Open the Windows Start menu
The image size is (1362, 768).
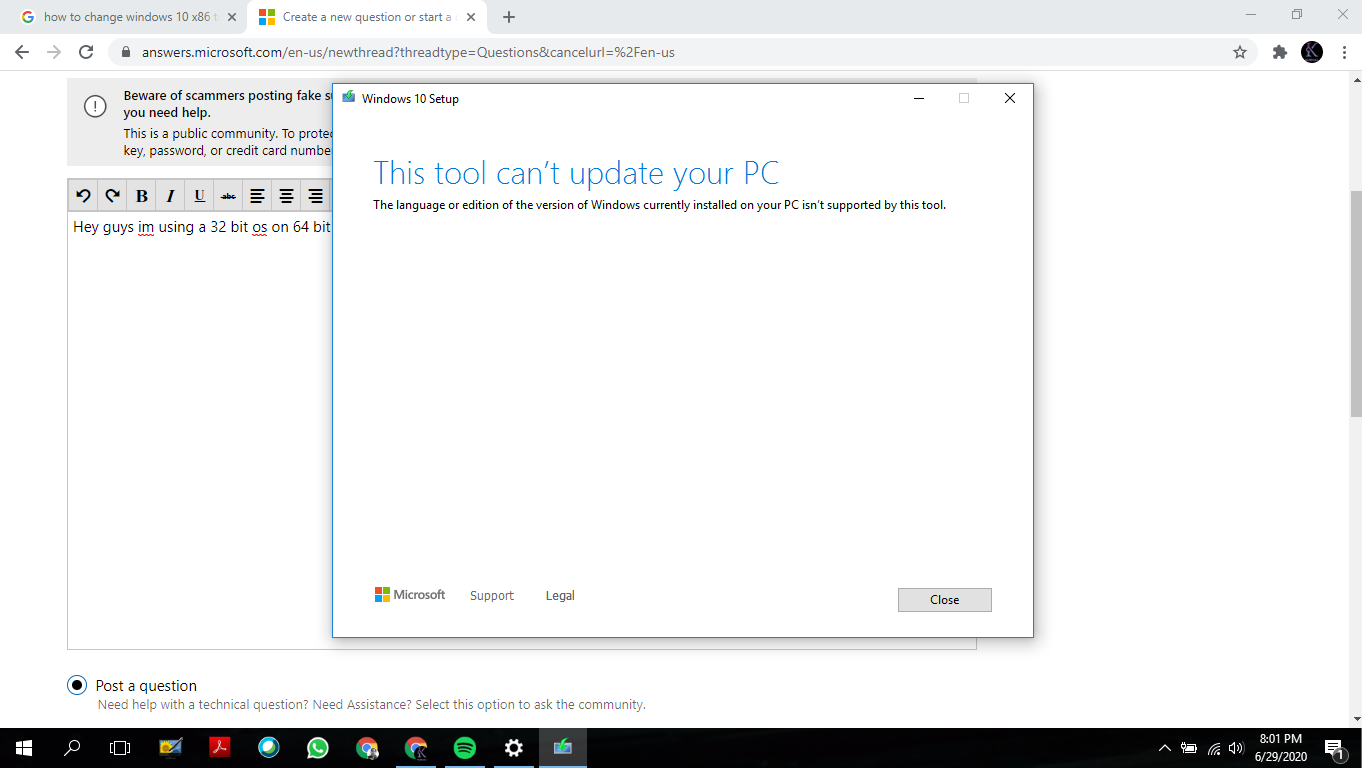click(24, 747)
